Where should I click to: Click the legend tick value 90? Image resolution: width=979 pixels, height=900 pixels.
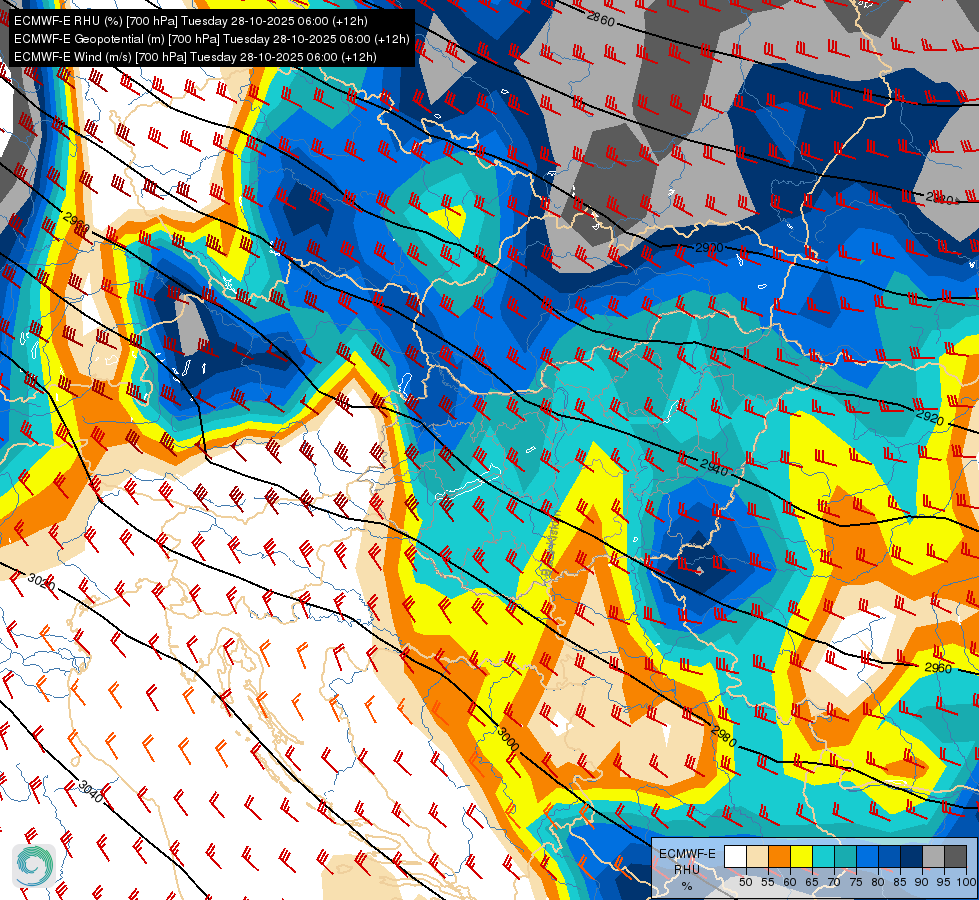pos(922,882)
